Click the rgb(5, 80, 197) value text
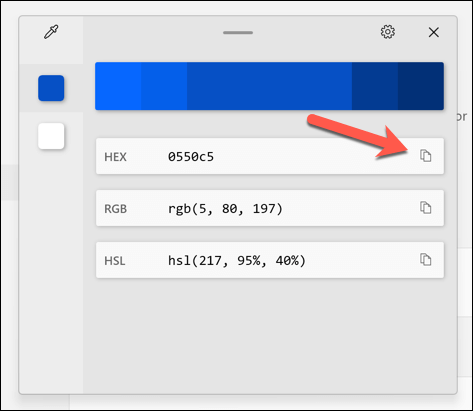The image size is (473, 411). coord(225,209)
